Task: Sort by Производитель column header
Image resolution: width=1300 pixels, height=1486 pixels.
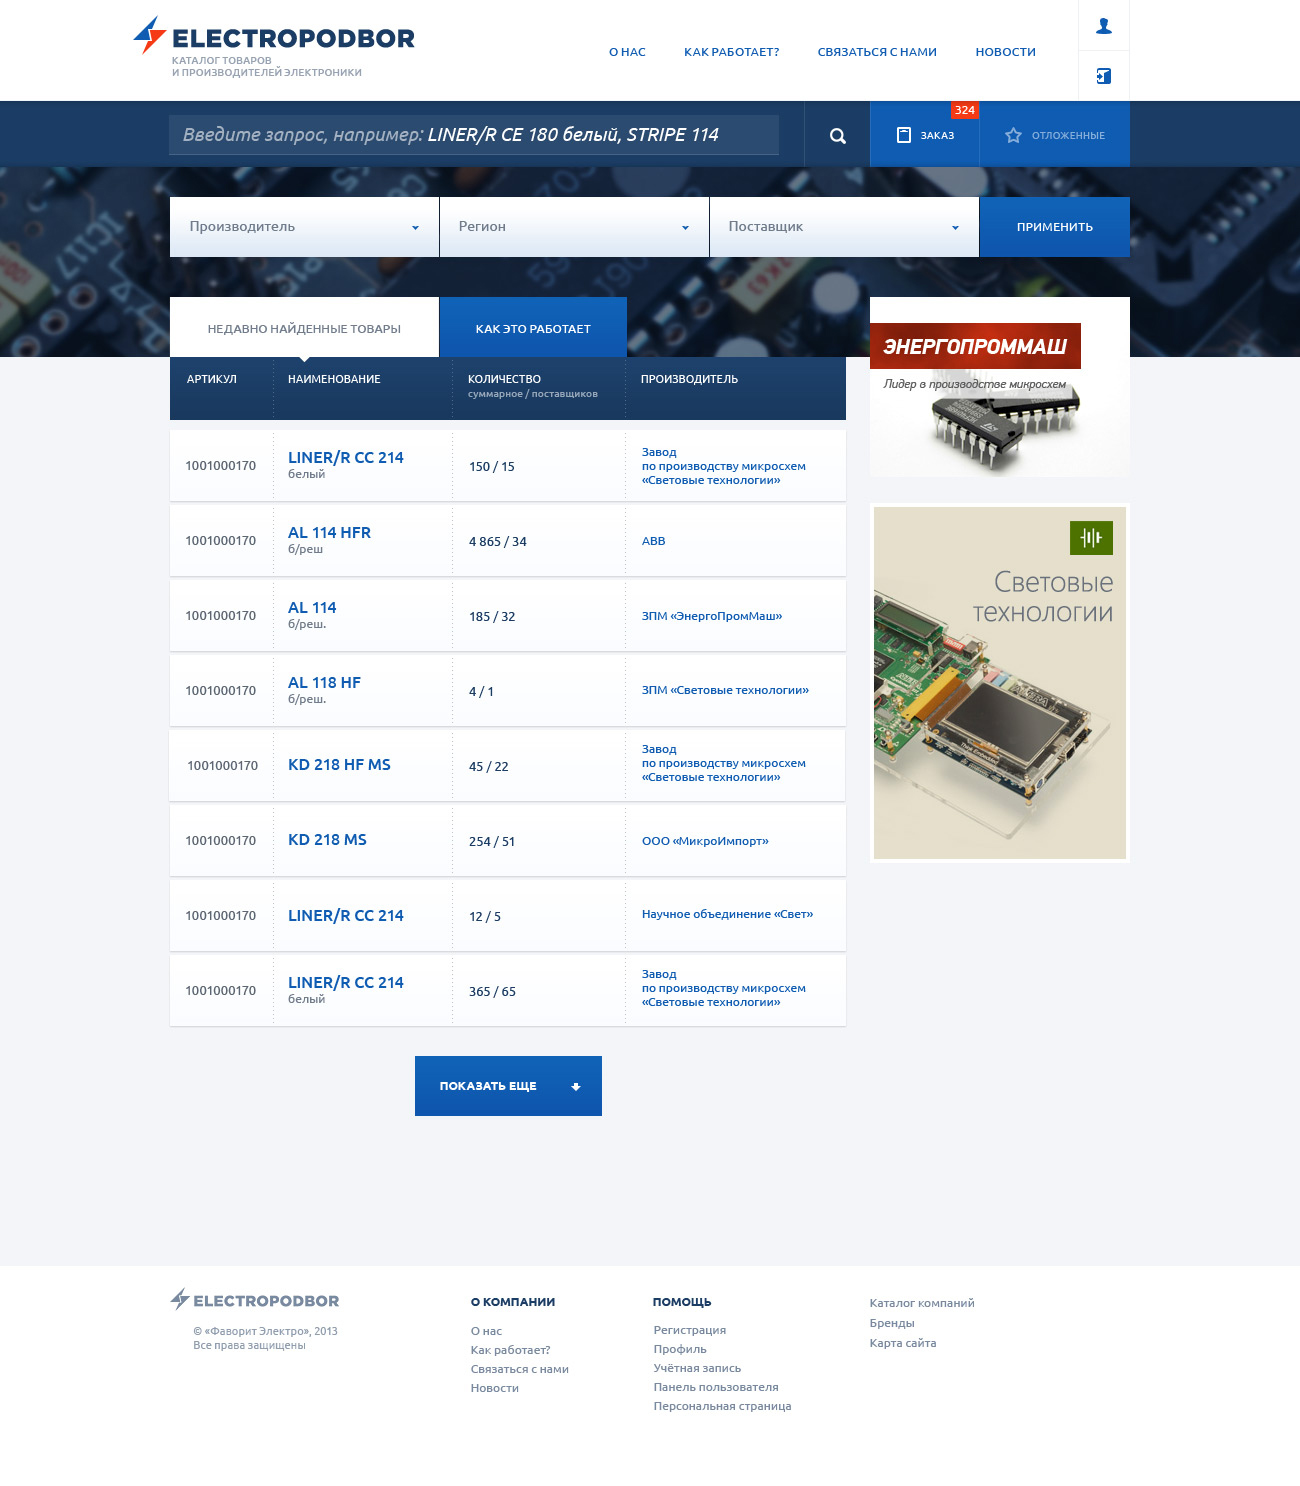Action: [689, 379]
